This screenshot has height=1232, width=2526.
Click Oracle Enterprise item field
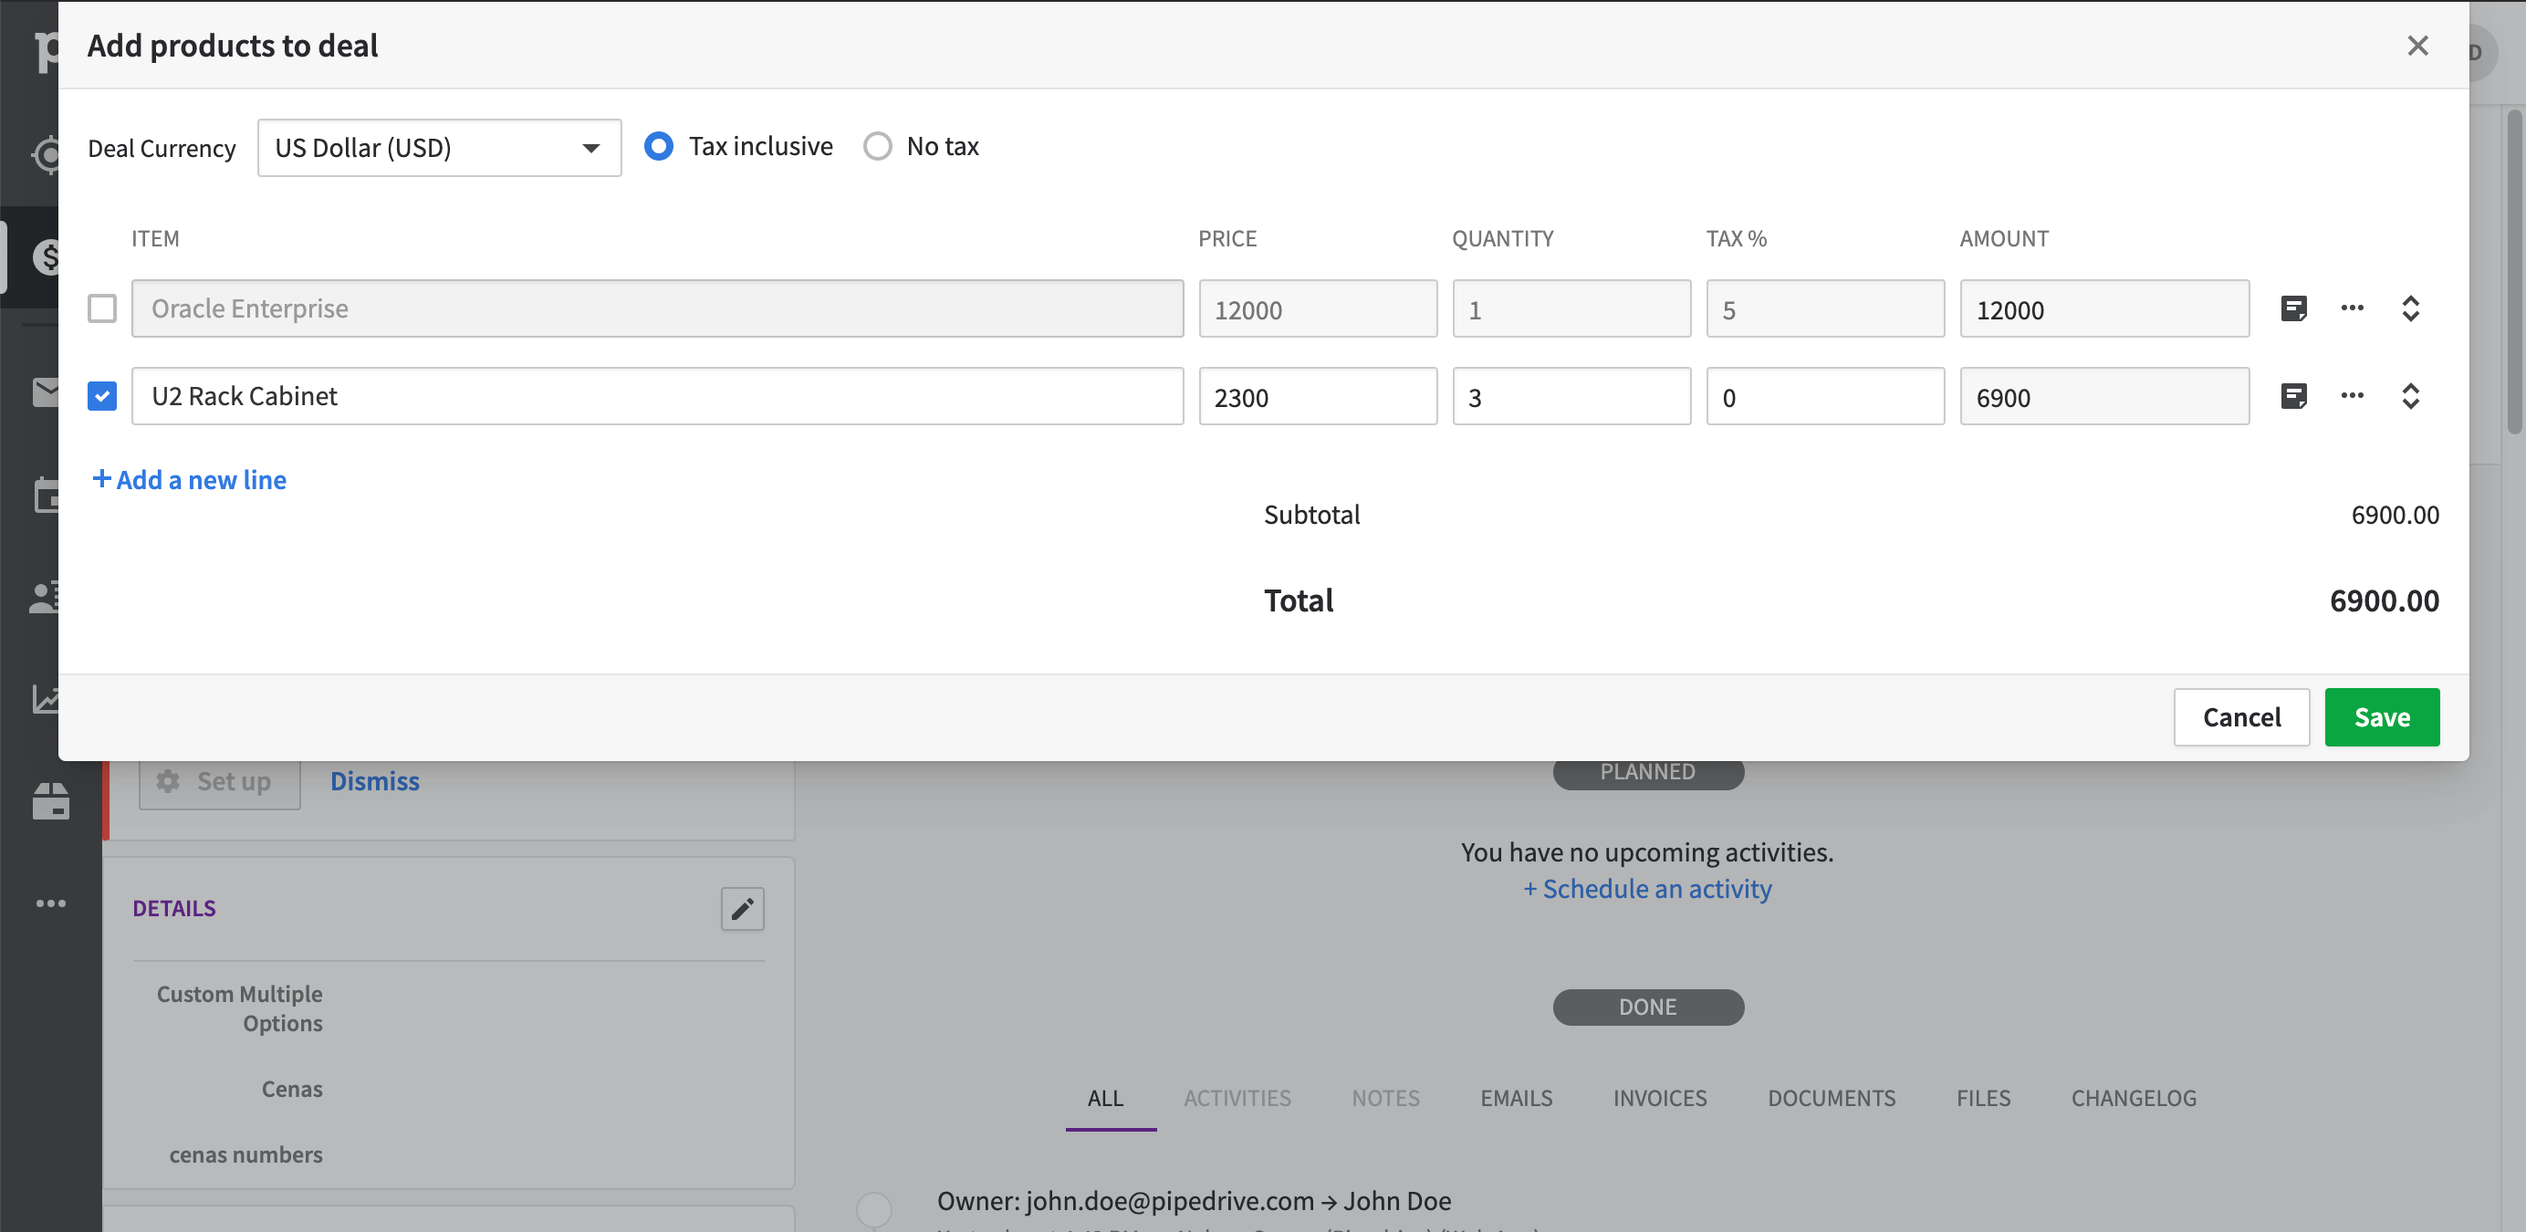[657, 308]
